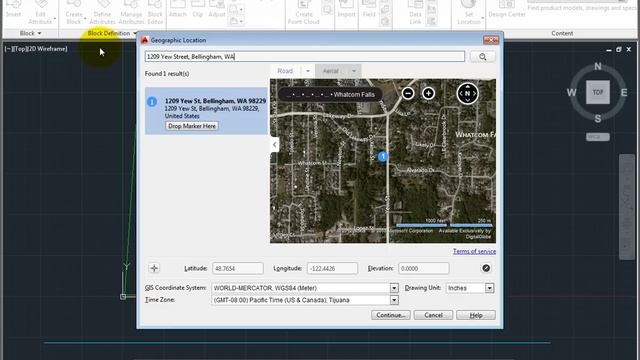This screenshot has height=360, width=640.
Task: Click Create Point Cloud ribbon icon
Action: (x=304, y=12)
